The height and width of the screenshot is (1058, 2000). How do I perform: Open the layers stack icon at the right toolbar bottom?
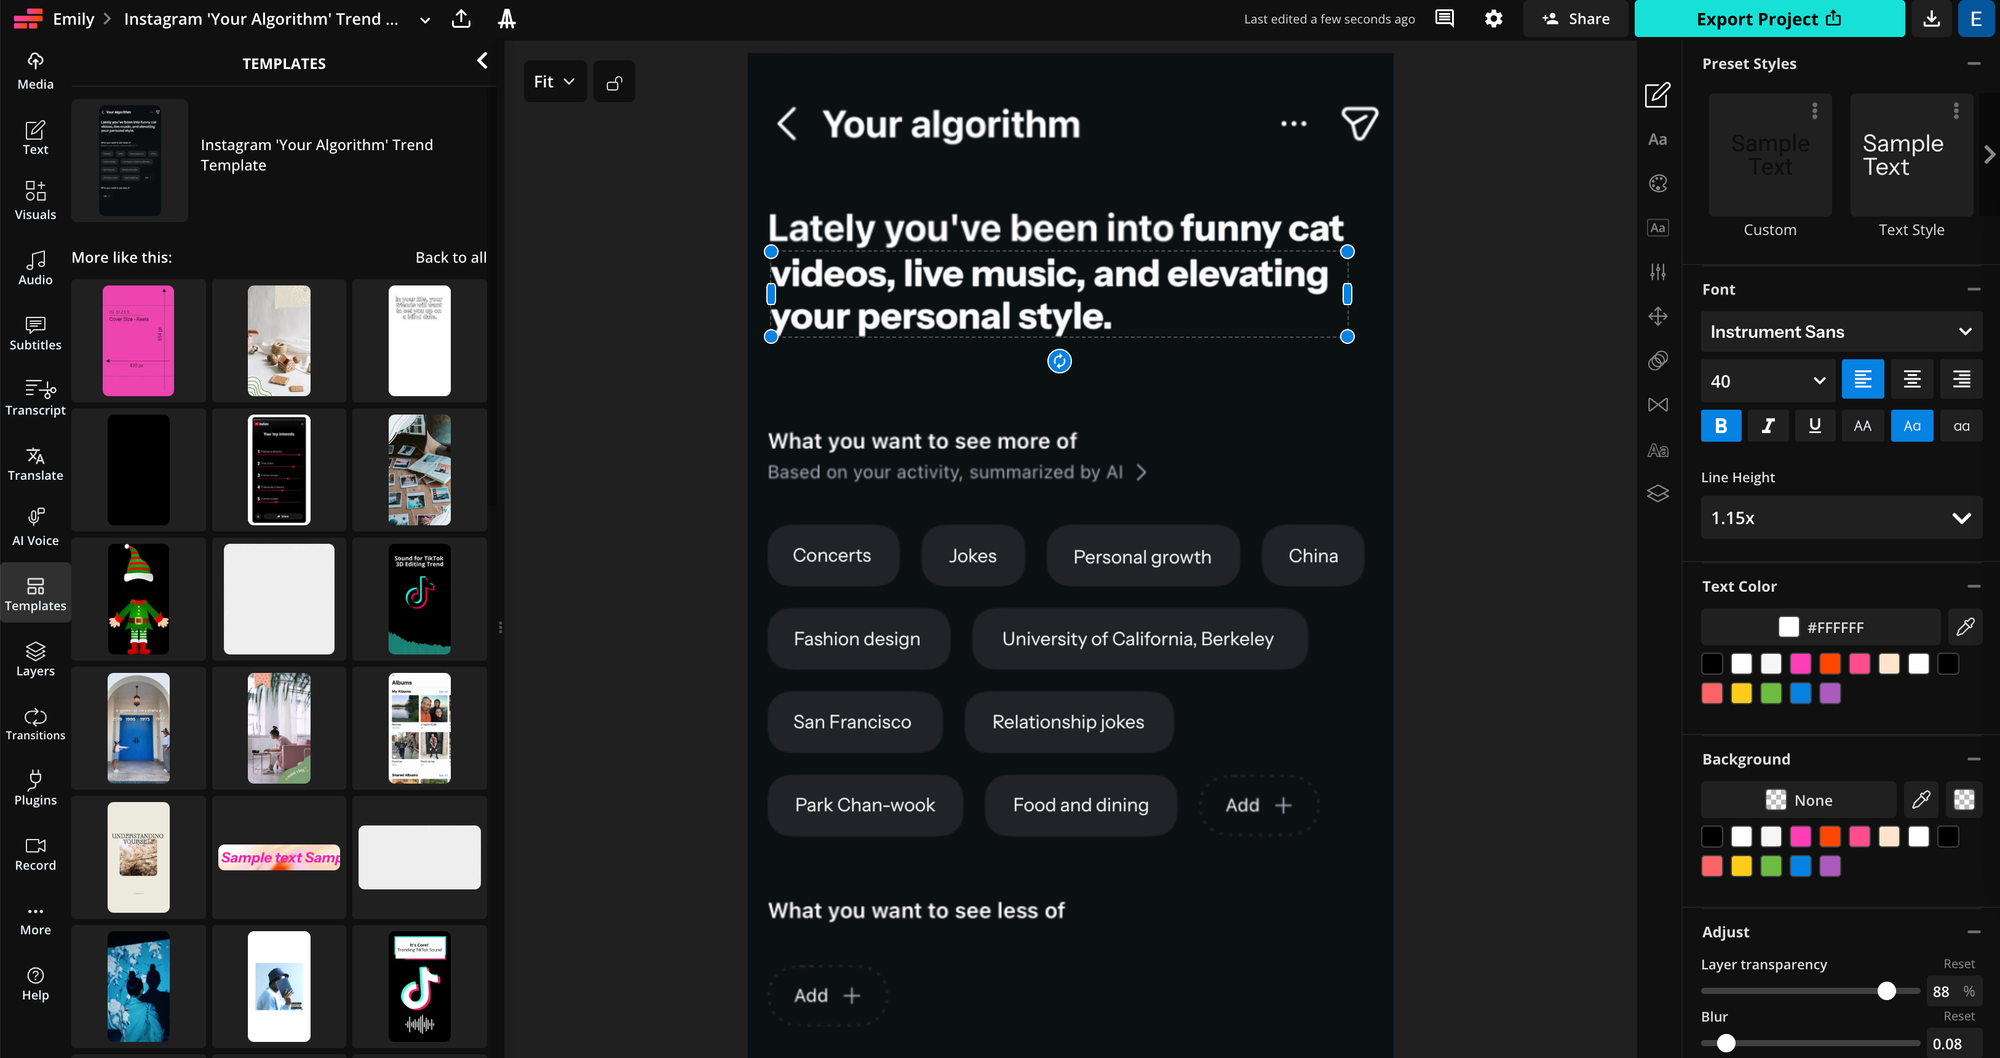[1657, 493]
